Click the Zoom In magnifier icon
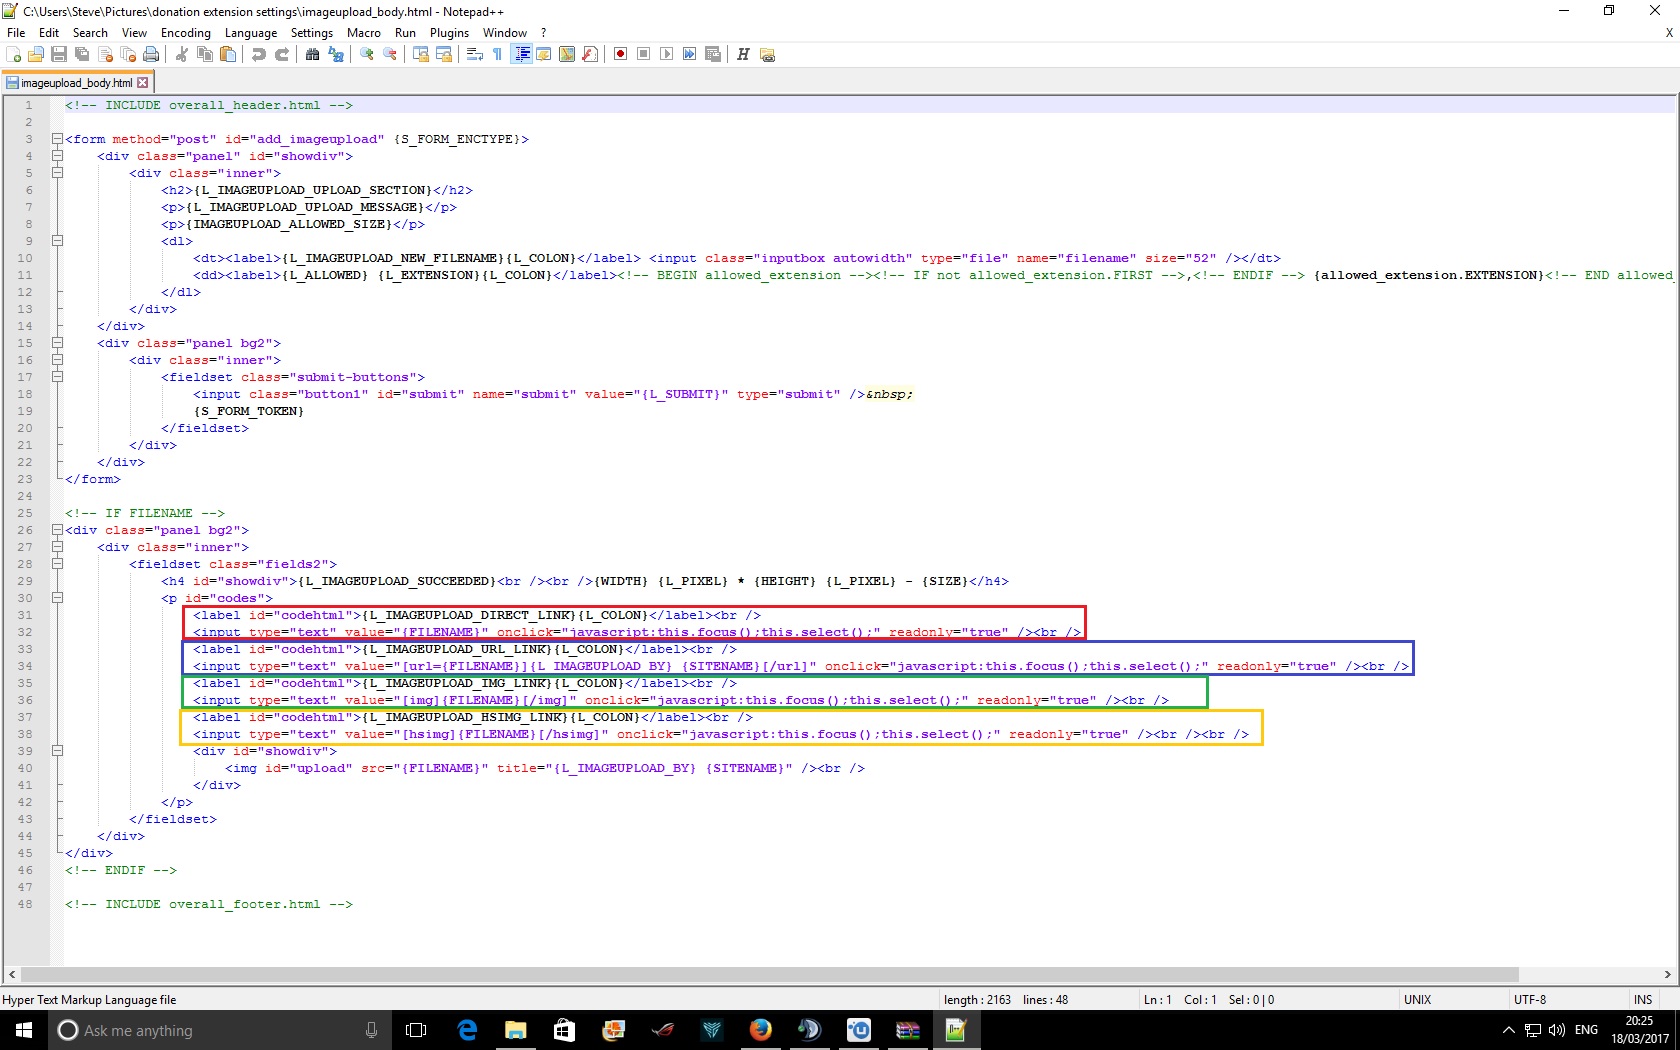This screenshot has height=1050, width=1680. (x=367, y=54)
